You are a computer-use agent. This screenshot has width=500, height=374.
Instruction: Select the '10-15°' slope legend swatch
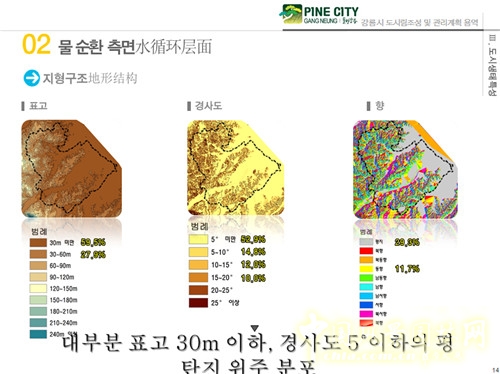coord(198,265)
